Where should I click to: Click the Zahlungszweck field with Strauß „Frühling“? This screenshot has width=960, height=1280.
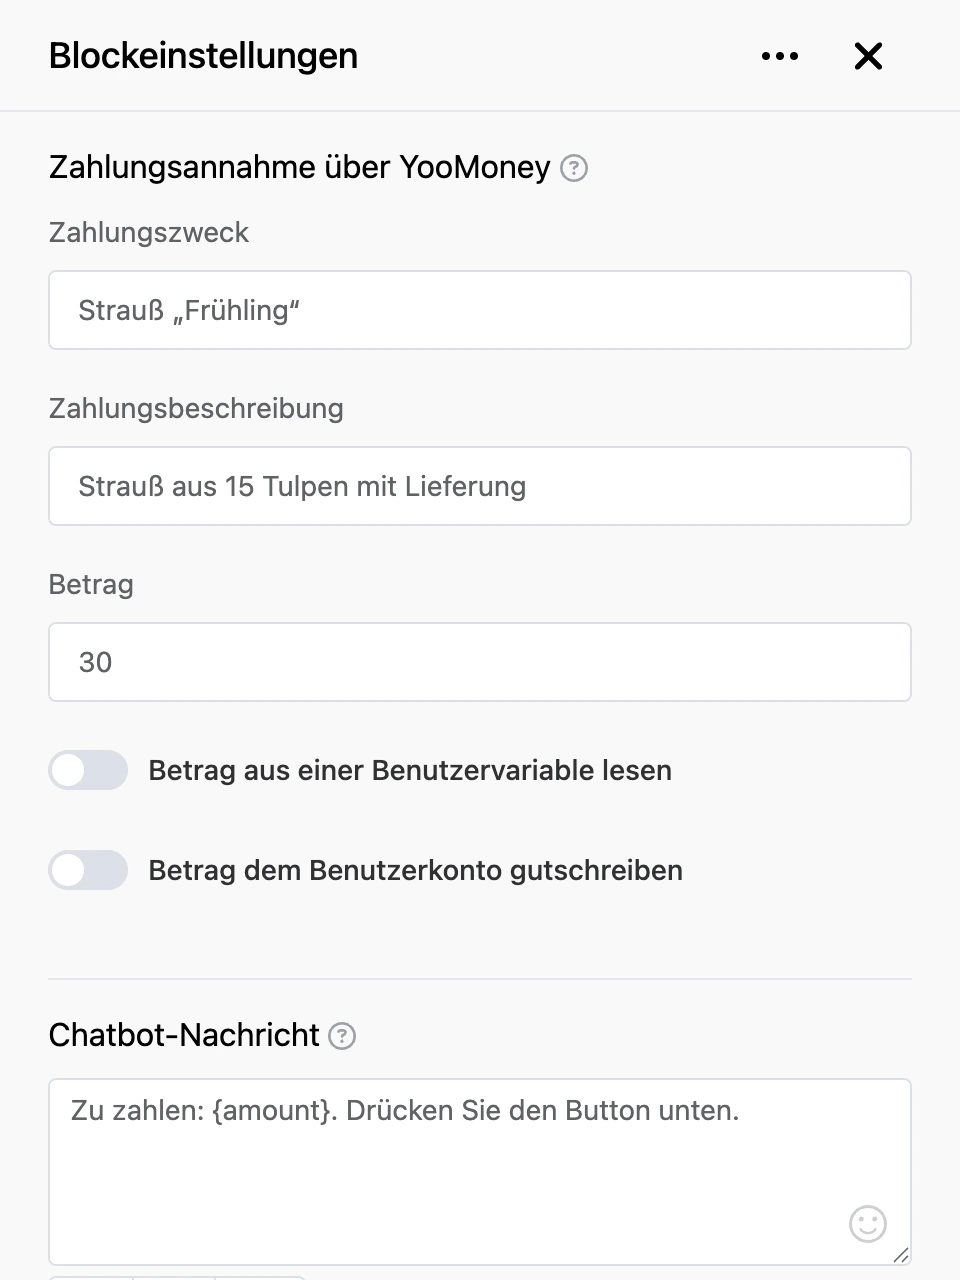point(480,310)
